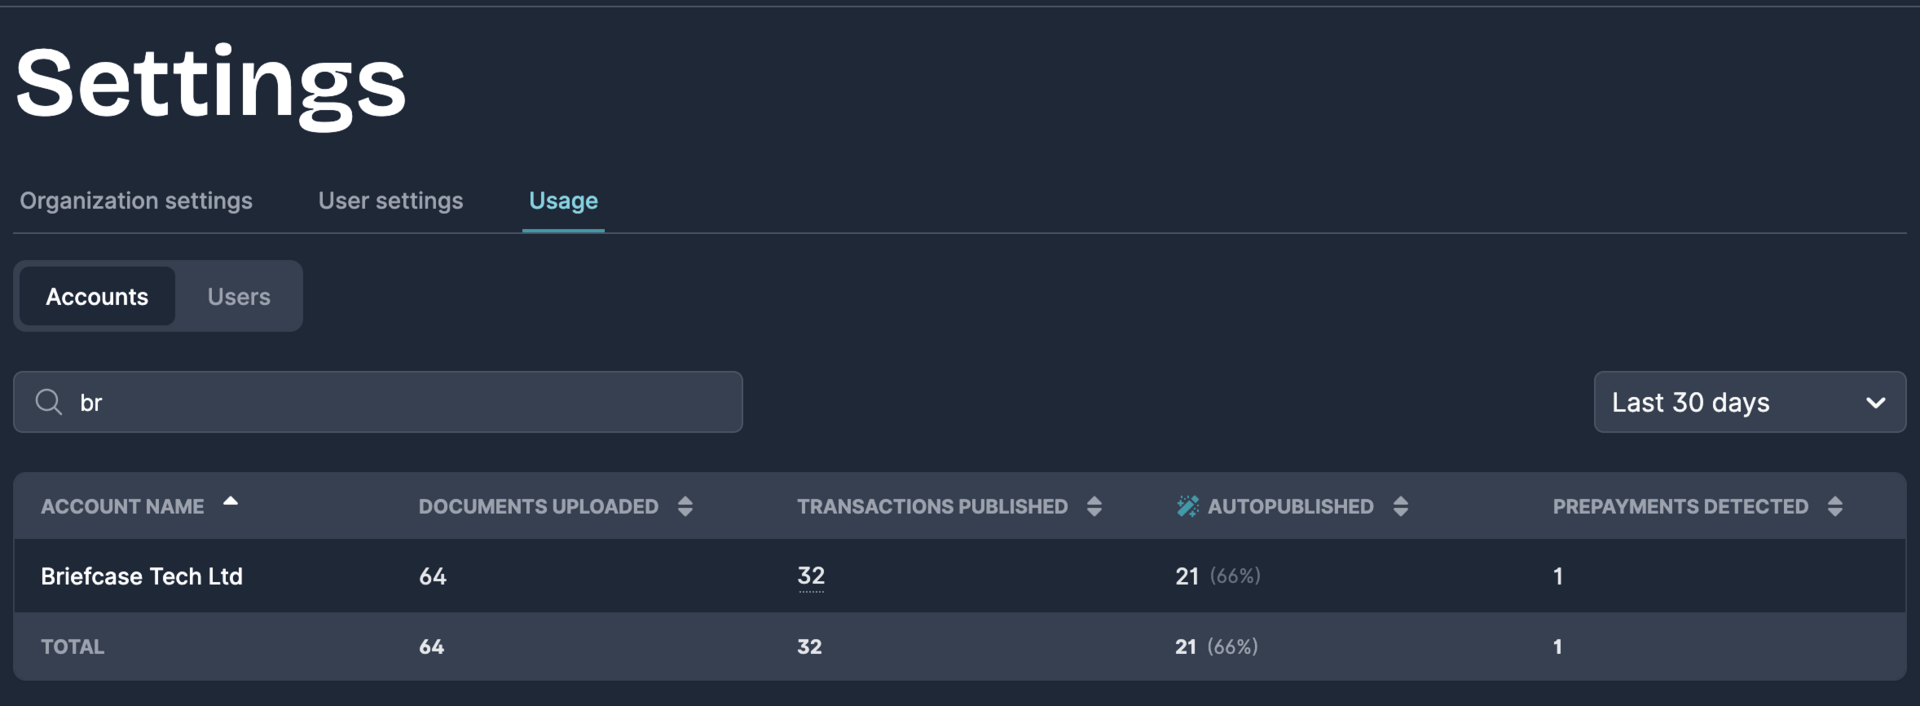Screen dimensions: 1920x706
Task: Click the Account Name column header
Action: (x=122, y=506)
